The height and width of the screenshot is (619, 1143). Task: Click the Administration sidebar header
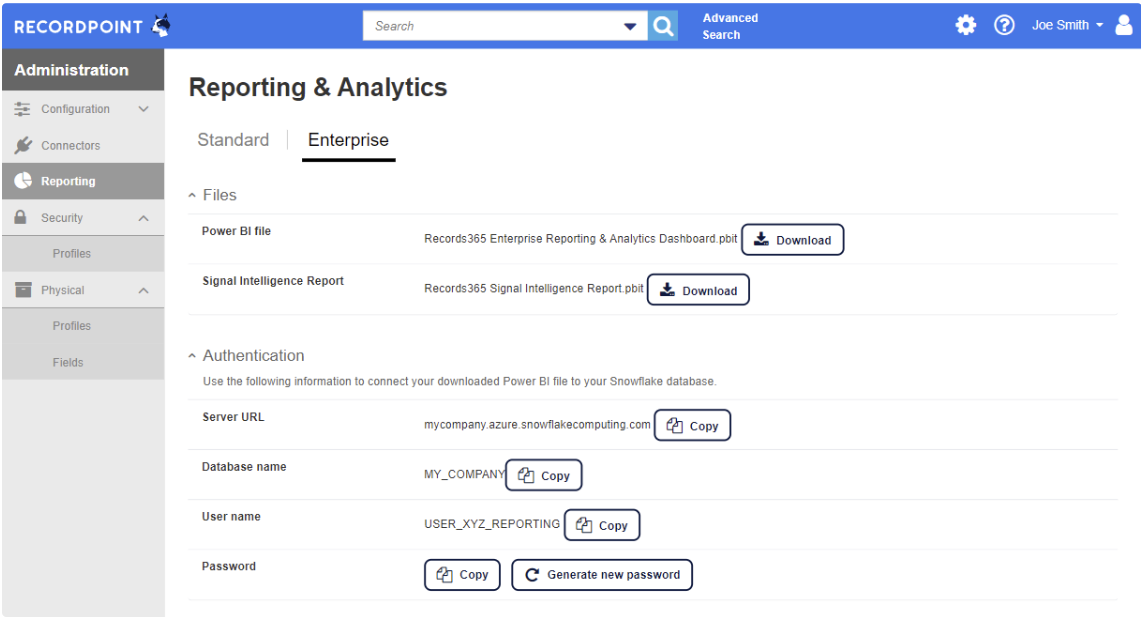pos(83,70)
